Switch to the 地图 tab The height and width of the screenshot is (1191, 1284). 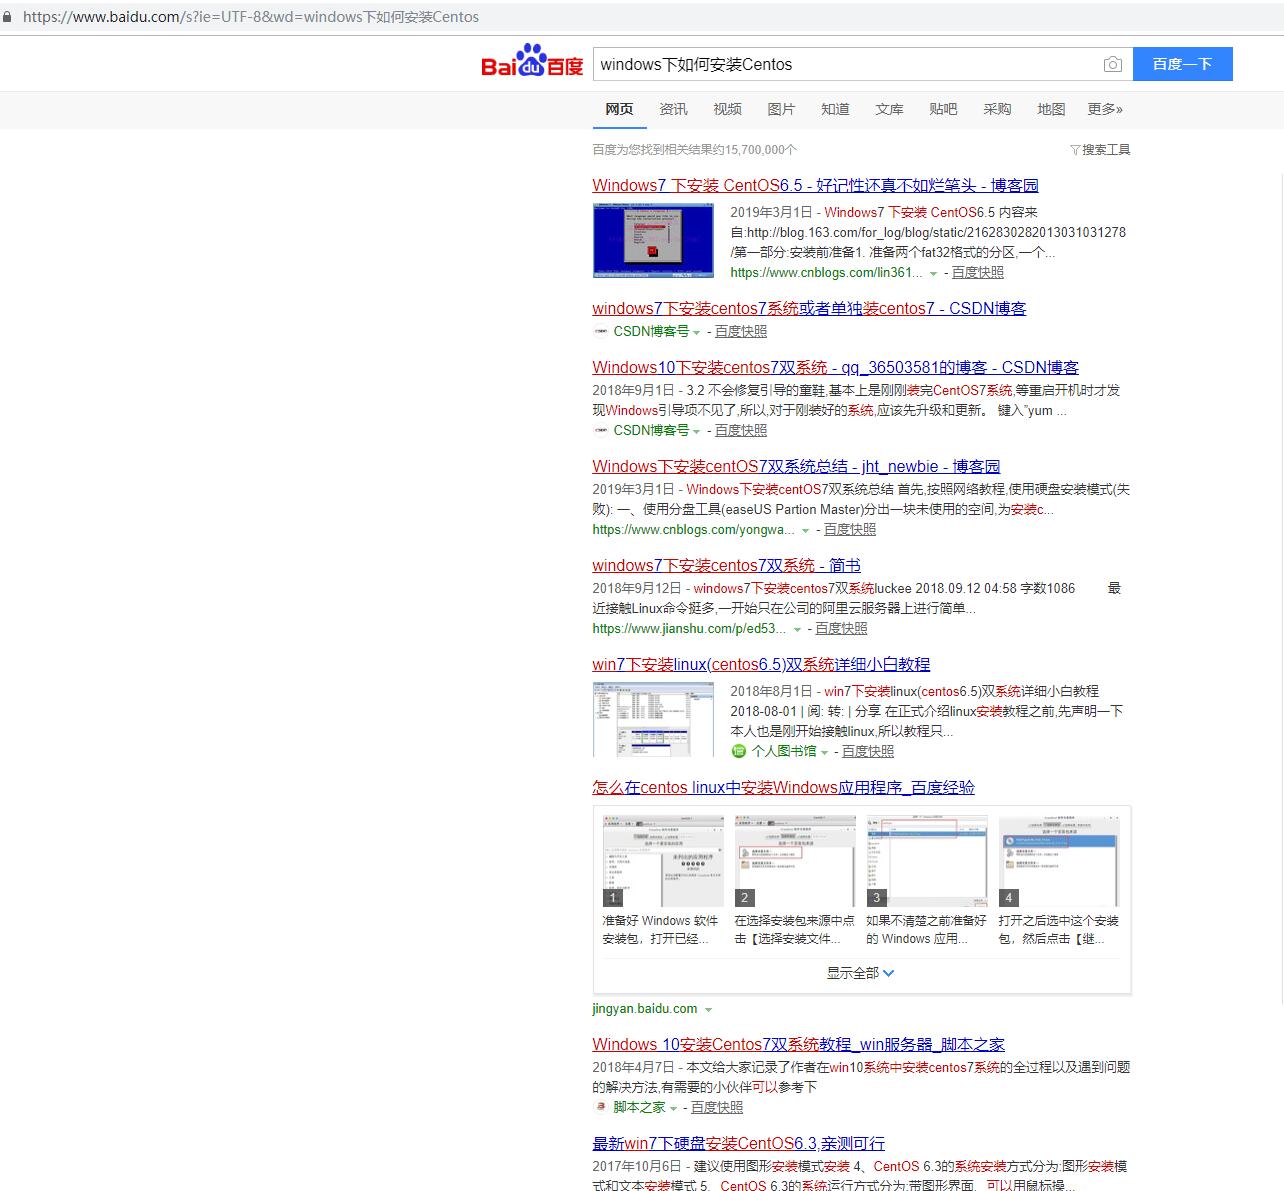click(1051, 109)
